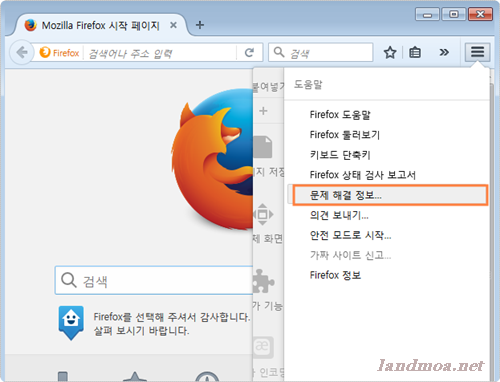Select 문제 해결 정보... menu item

pyautogui.click(x=388, y=195)
